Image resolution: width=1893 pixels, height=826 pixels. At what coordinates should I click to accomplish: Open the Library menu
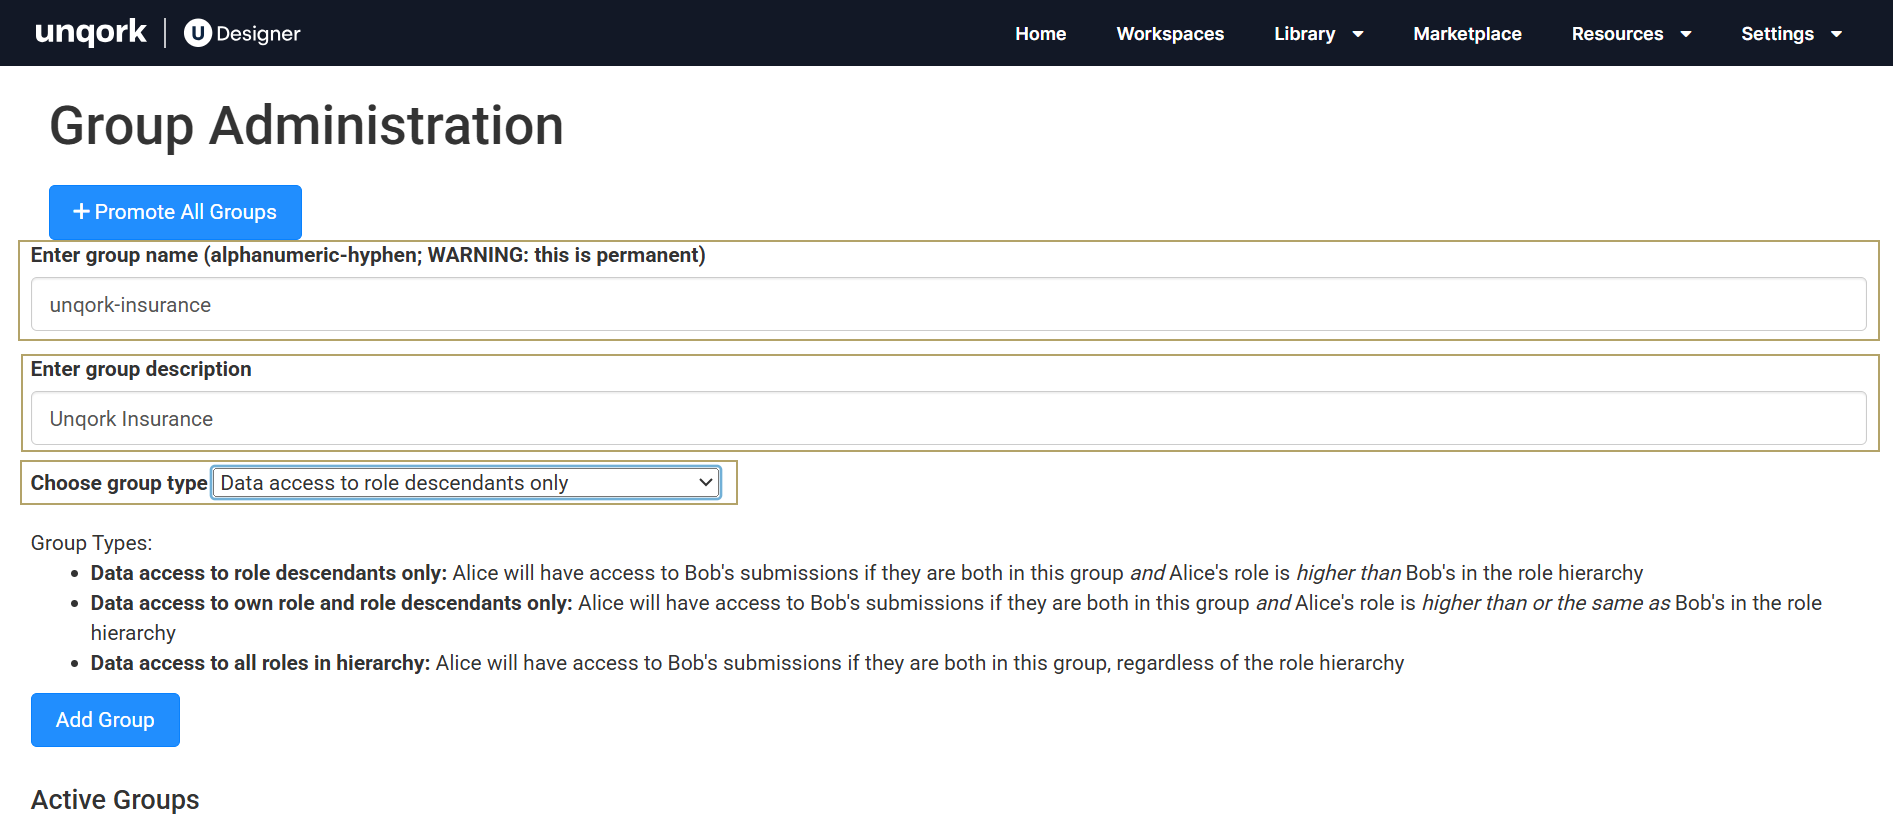(x=1304, y=34)
